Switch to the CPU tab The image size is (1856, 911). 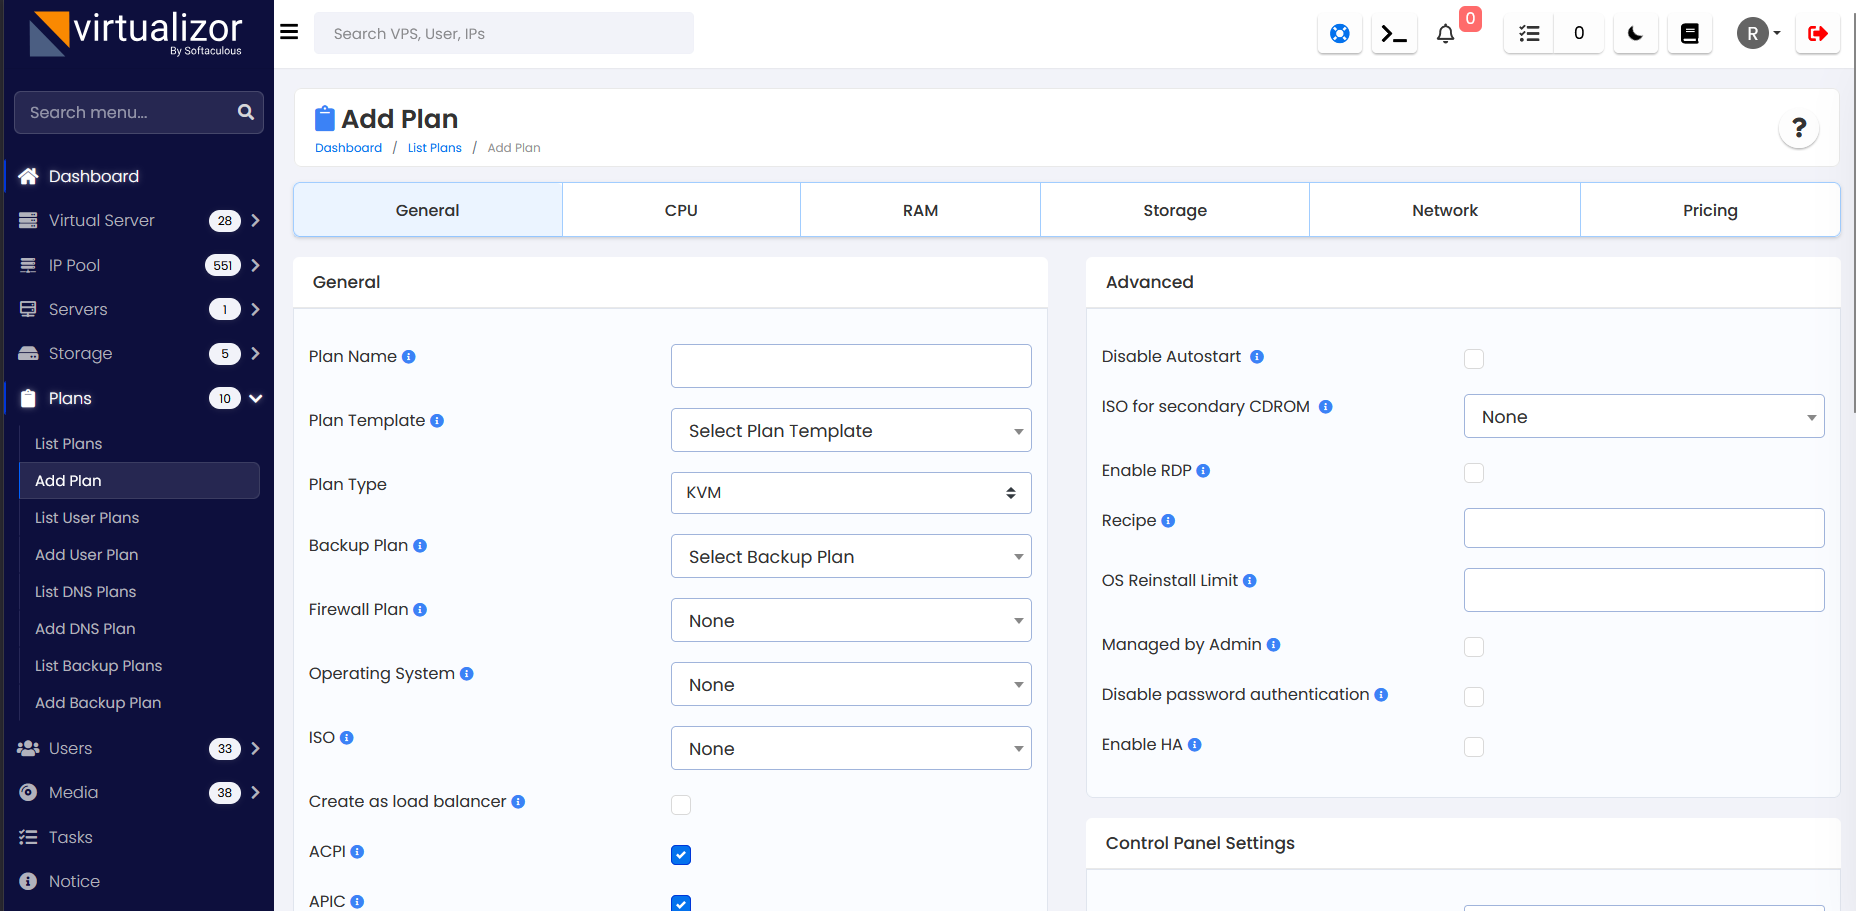pyautogui.click(x=681, y=210)
